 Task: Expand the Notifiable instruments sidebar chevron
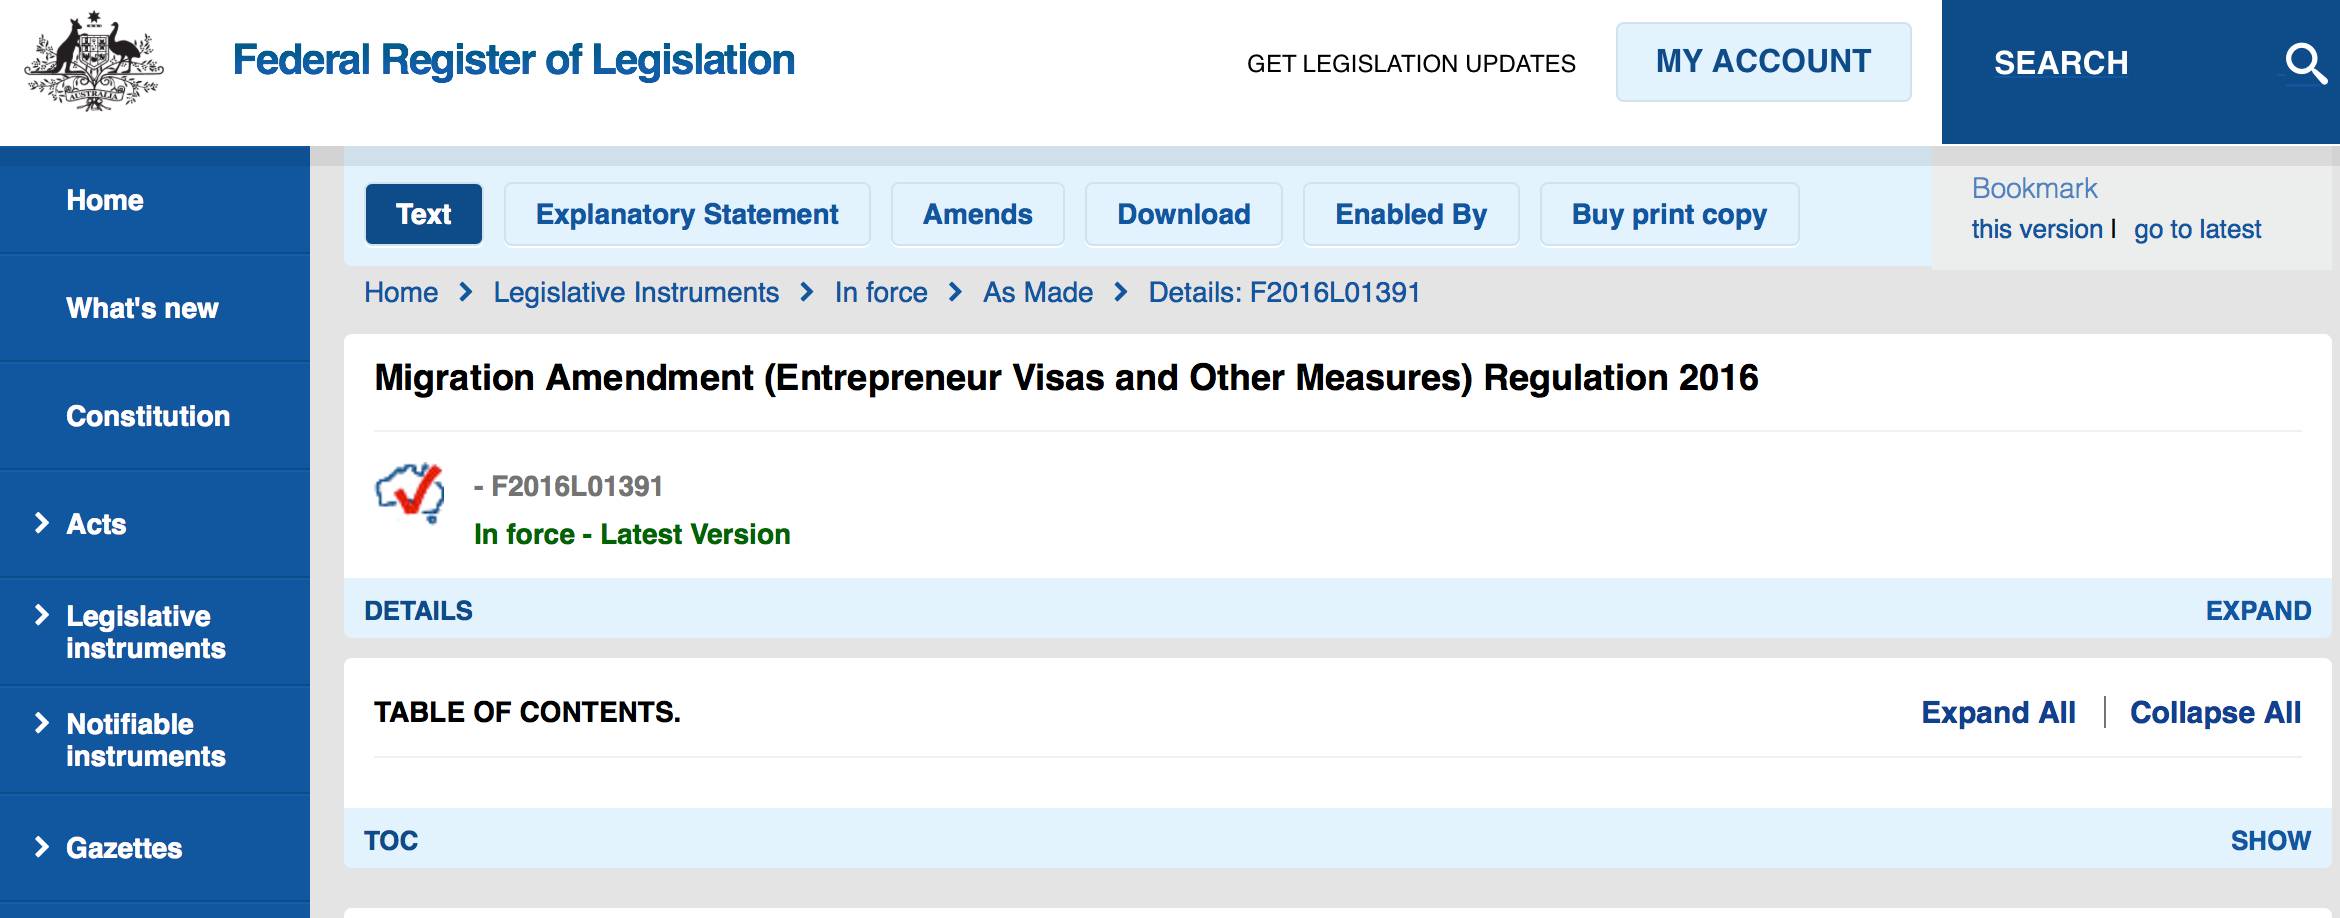[42, 723]
